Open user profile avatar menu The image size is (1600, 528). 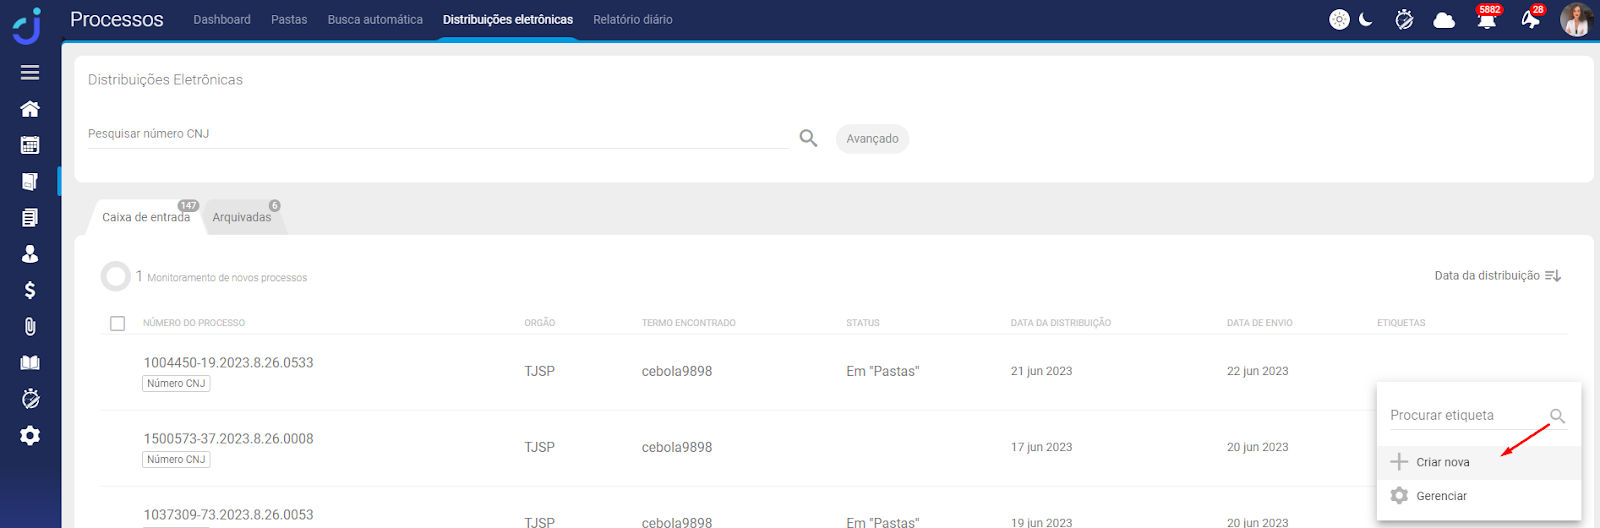1576,20
